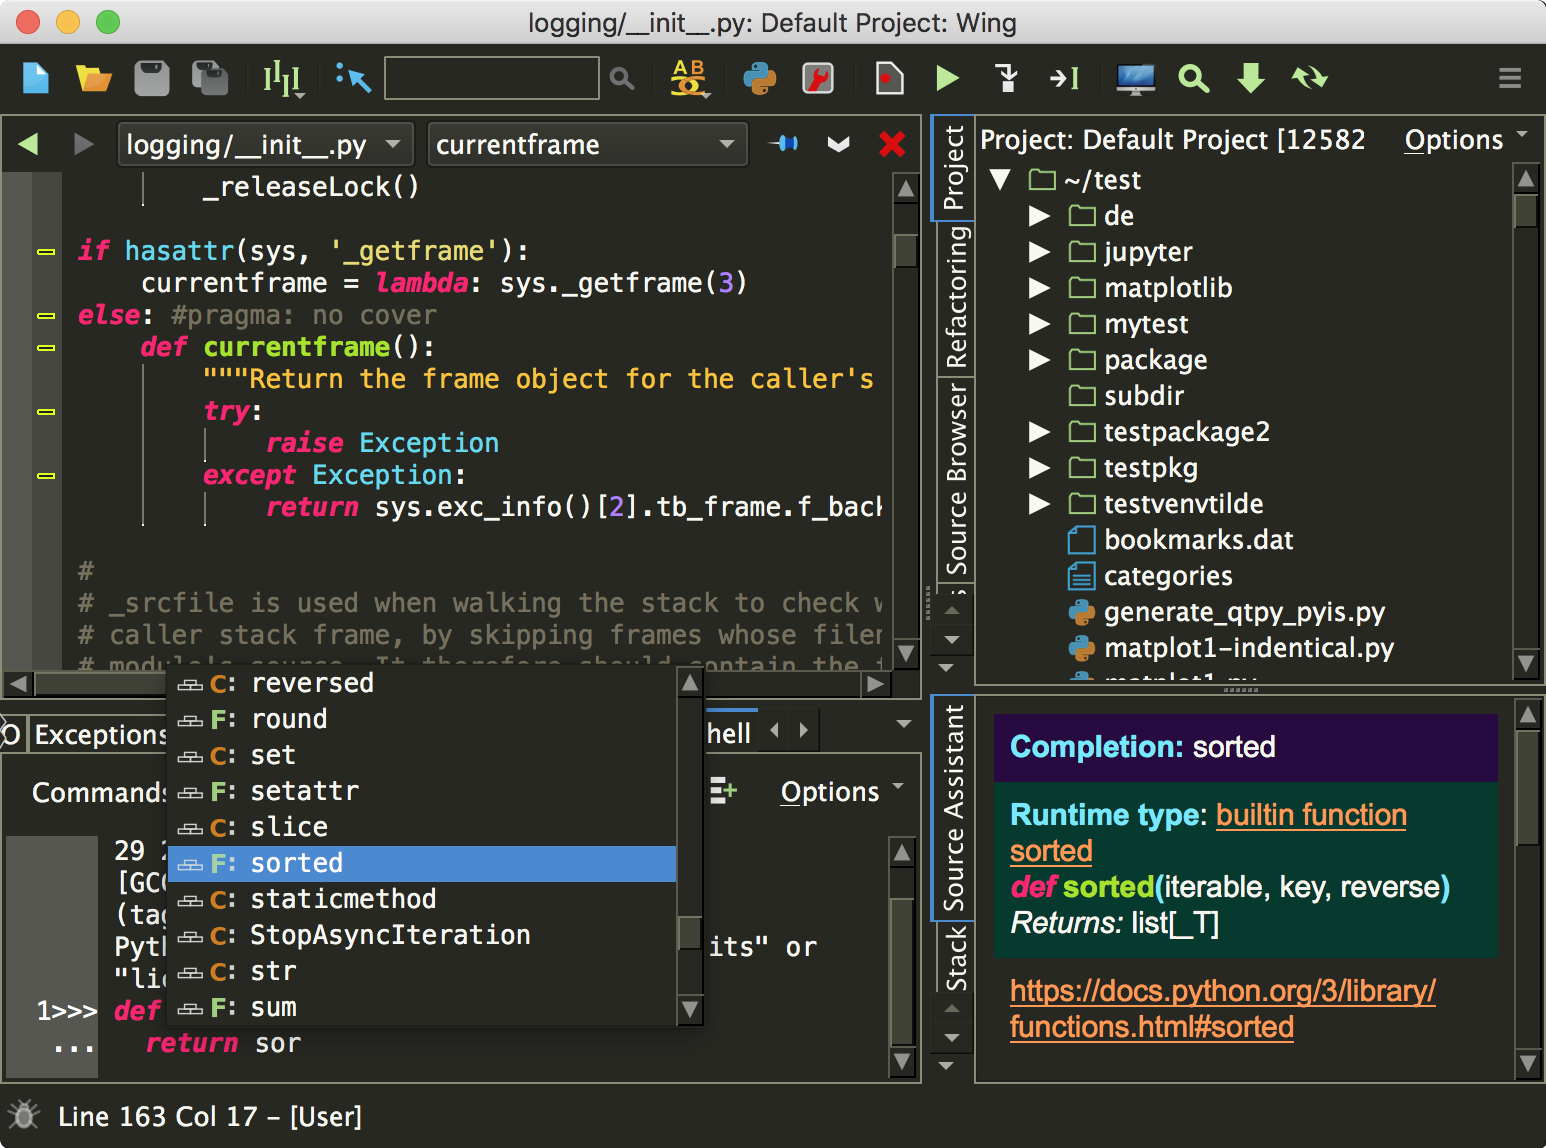
Task: Toggle the fold marker at the else line
Action: pos(46,316)
